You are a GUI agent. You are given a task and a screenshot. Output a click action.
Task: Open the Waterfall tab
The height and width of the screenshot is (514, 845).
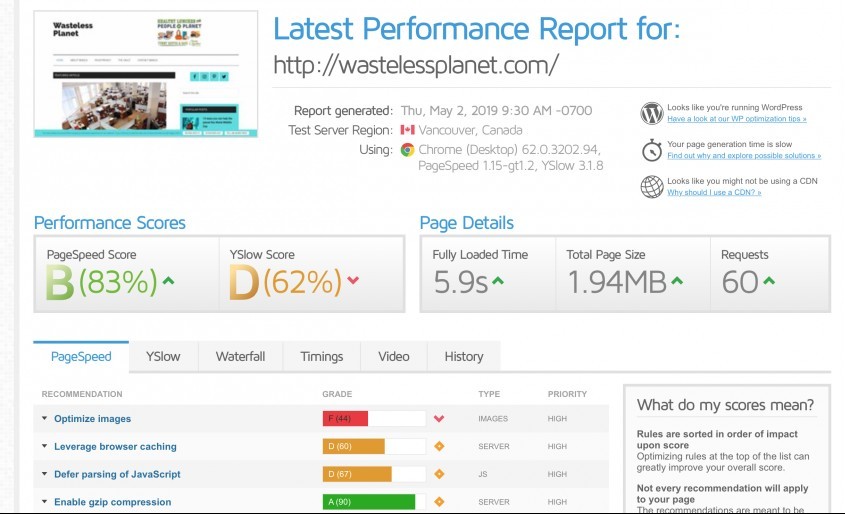[240, 357]
